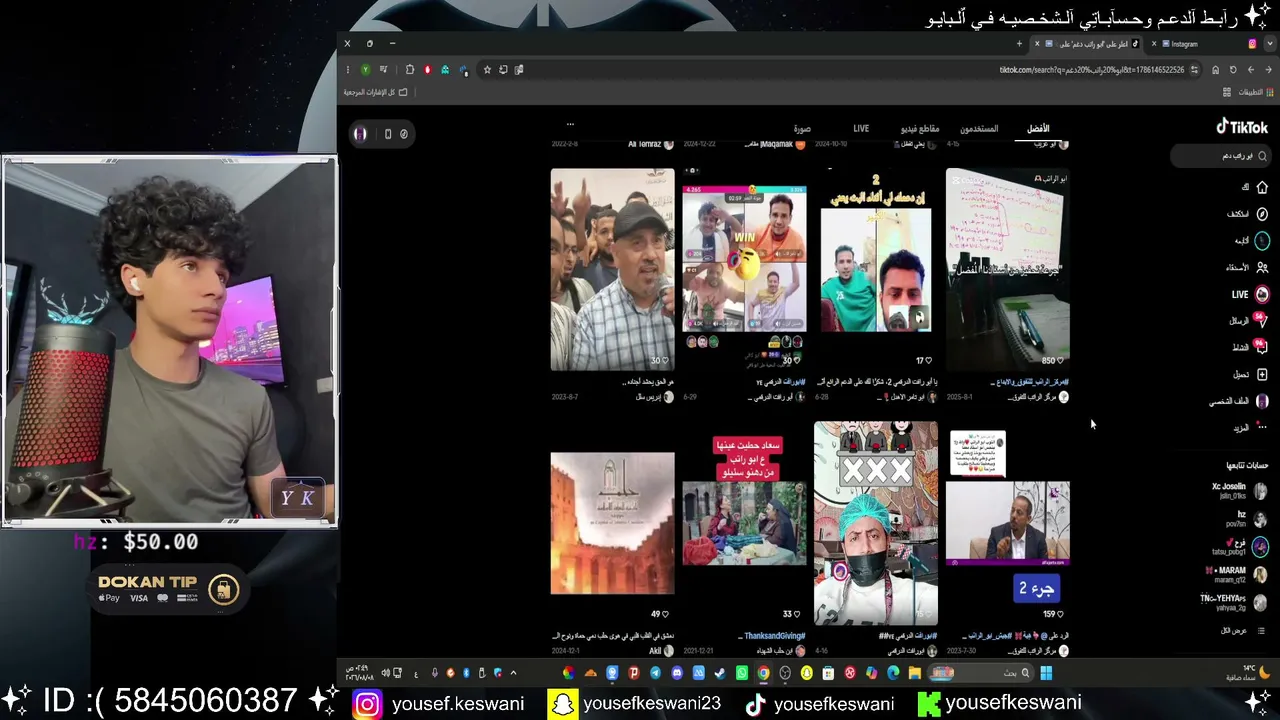Open the Explore compass icon in TikTok

(1262, 214)
